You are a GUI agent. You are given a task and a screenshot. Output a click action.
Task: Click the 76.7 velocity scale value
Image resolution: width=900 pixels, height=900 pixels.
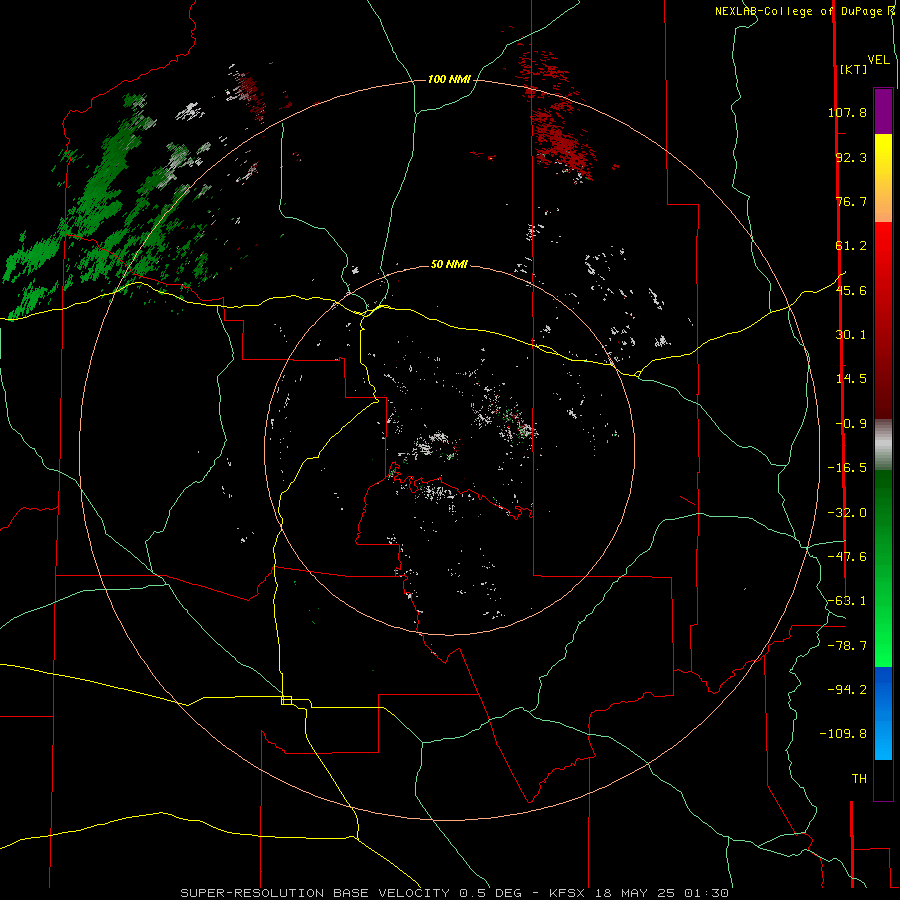pos(851,201)
